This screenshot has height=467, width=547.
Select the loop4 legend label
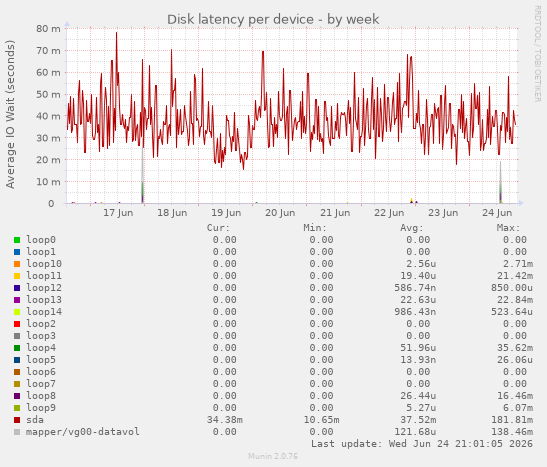pyautogui.click(x=41, y=348)
